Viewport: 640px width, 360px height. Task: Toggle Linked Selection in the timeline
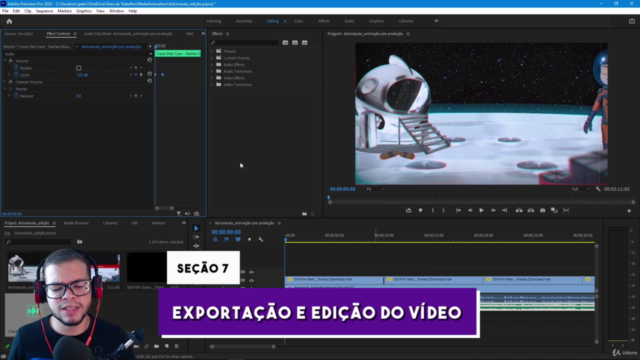click(x=238, y=240)
